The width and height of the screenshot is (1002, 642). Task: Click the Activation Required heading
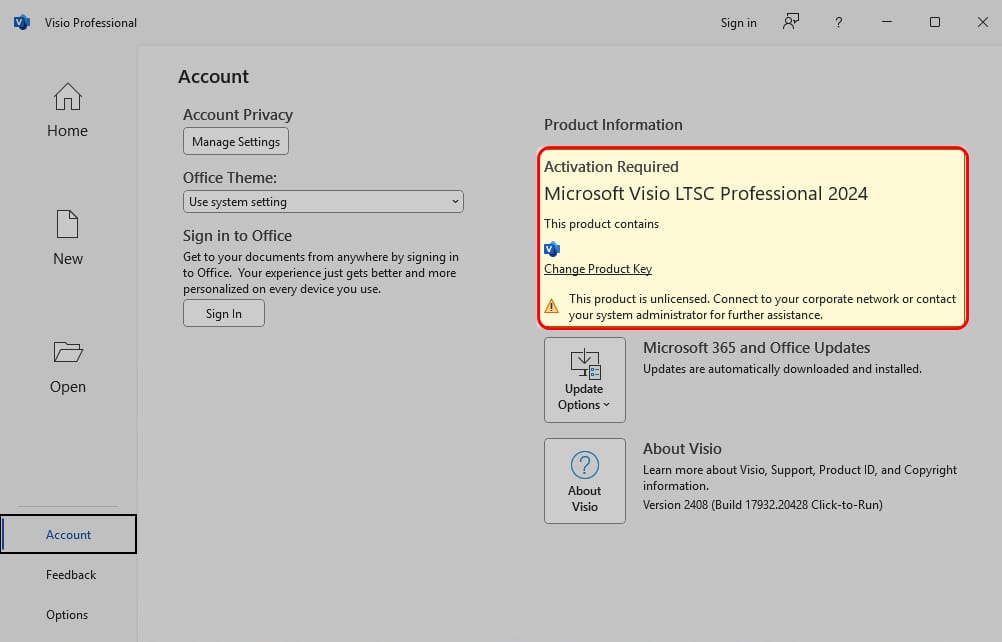[612, 167]
